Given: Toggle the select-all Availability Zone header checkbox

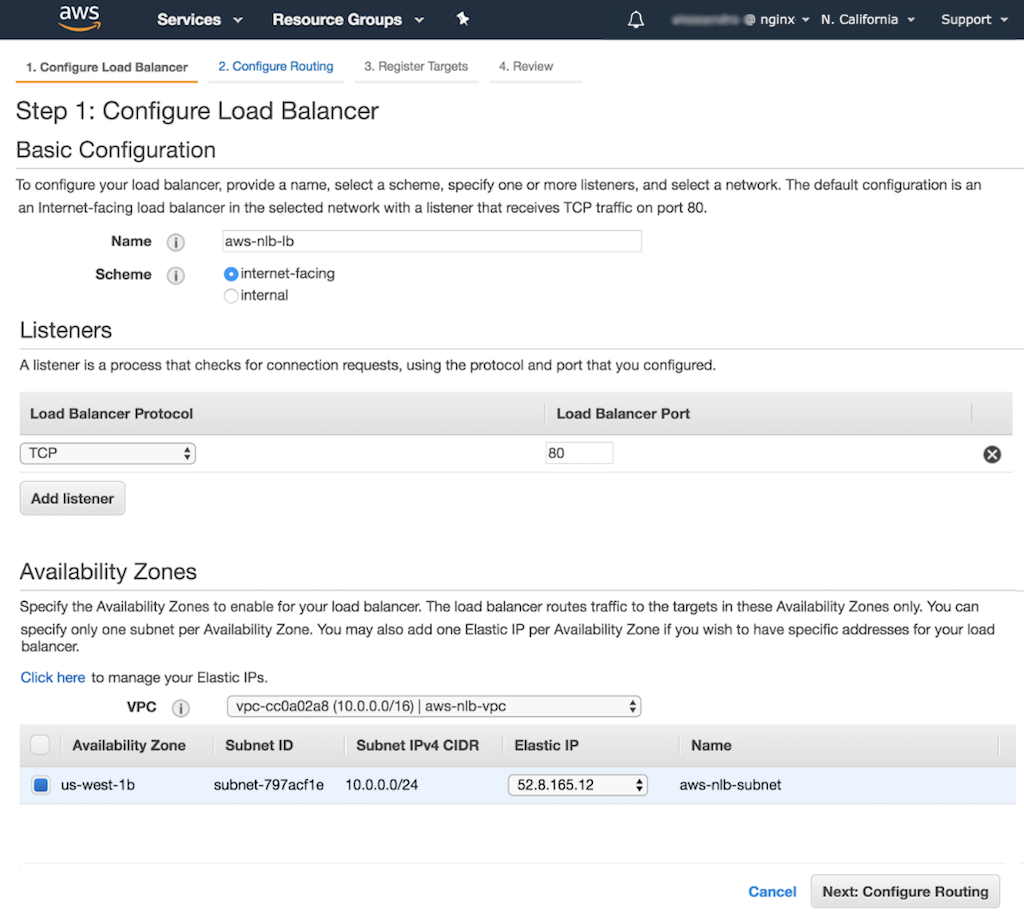Looking at the screenshot, I should click(40, 745).
